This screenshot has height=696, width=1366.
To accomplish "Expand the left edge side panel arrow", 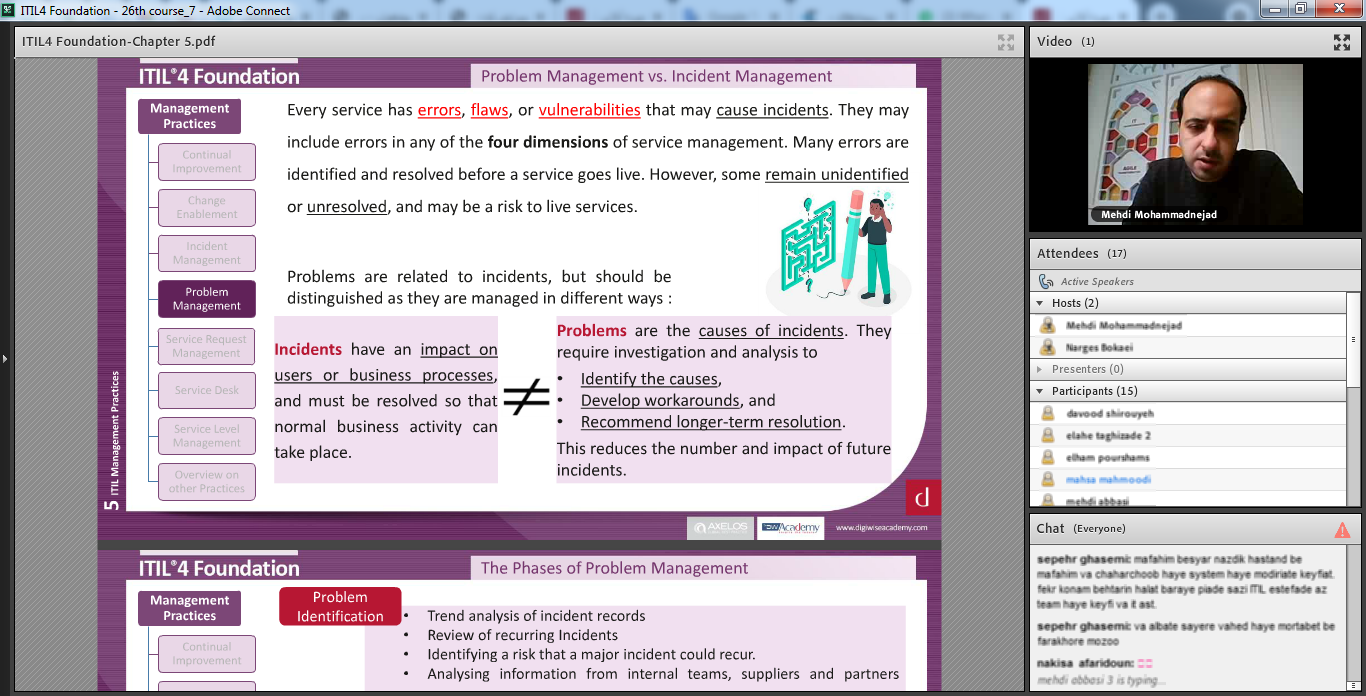I will point(5,358).
